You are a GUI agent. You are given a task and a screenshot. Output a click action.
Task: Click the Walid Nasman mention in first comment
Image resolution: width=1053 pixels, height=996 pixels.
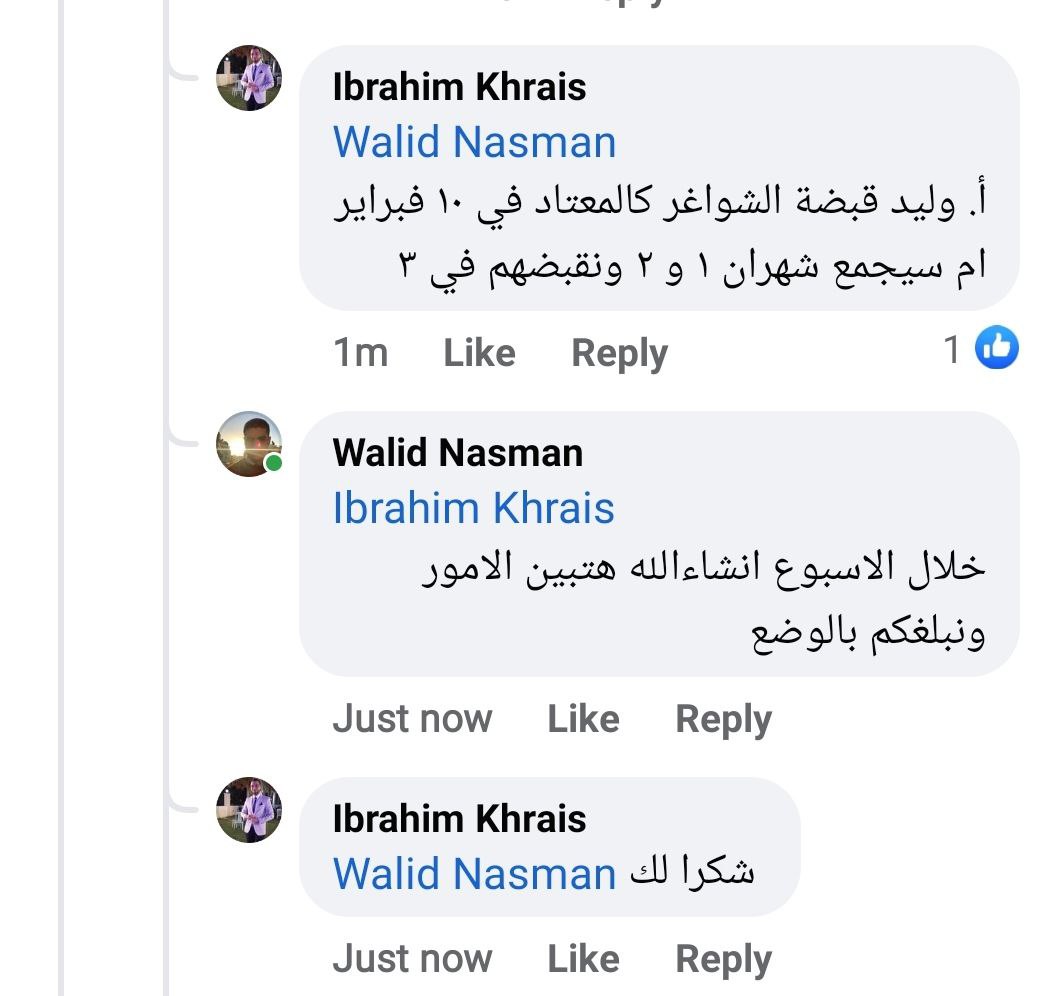(474, 142)
